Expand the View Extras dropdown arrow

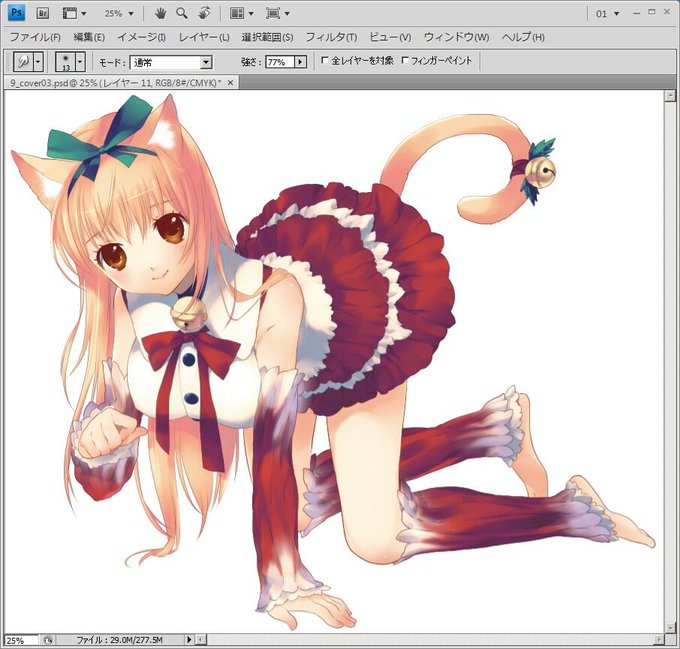84,14
